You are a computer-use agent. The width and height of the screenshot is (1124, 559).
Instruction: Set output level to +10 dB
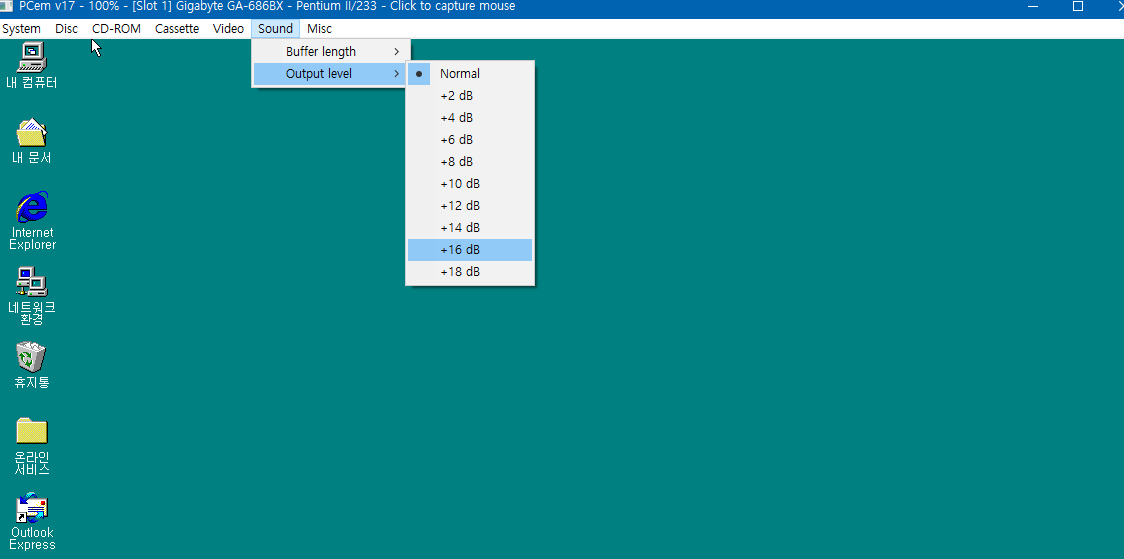[470, 183]
